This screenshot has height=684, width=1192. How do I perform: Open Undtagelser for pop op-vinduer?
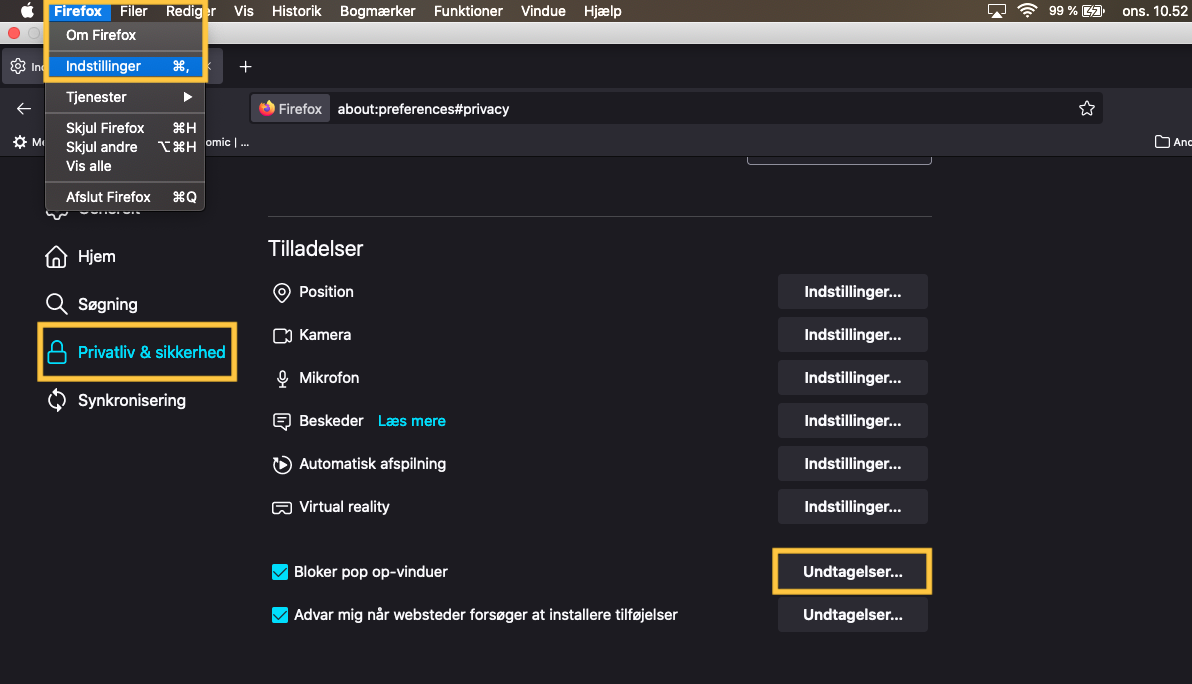pyautogui.click(x=852, y=572)
